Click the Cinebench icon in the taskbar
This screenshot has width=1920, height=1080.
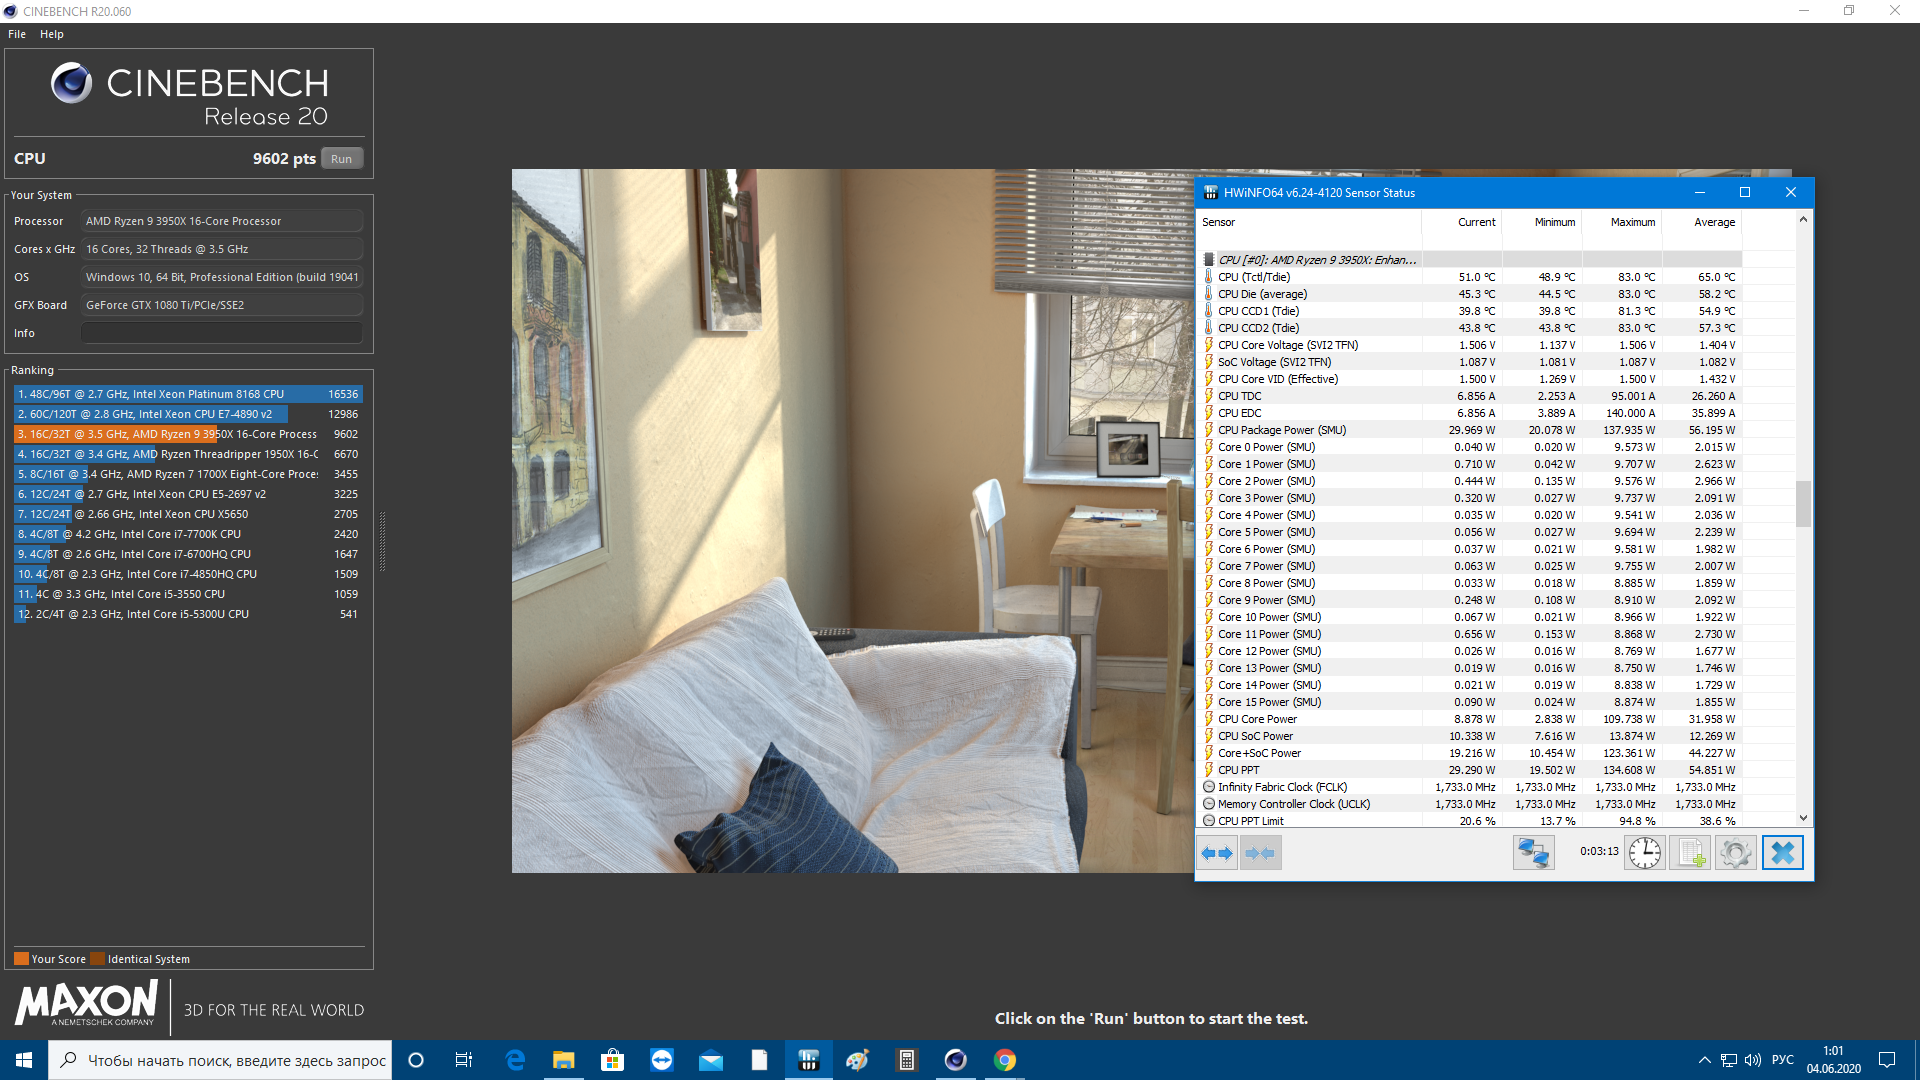tap(956, 1060)
